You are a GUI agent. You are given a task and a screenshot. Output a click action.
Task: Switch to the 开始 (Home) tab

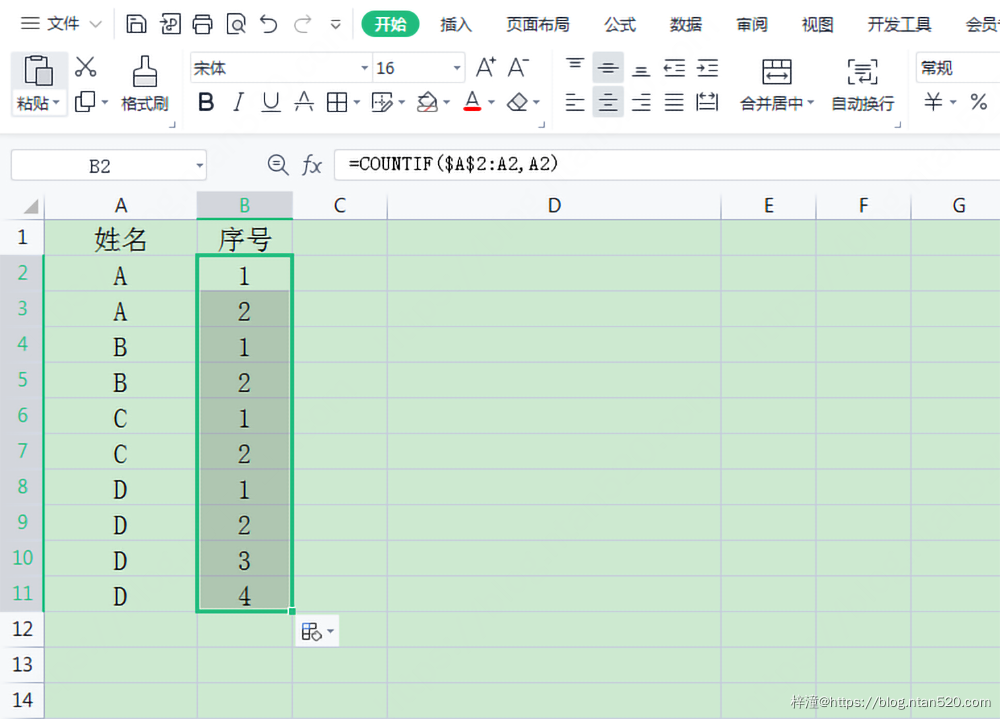(x=390, y=24)
